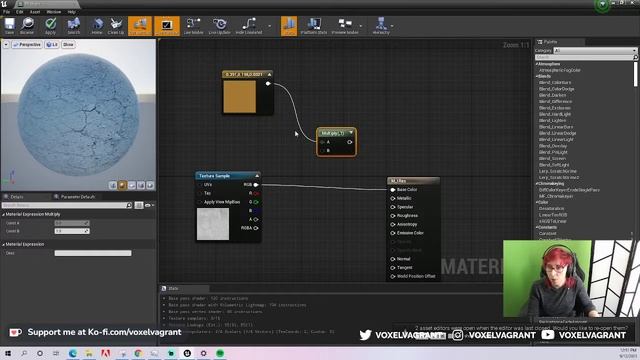Toggle the orange toolbar button left of Live Nodes

tap(167, 26)
